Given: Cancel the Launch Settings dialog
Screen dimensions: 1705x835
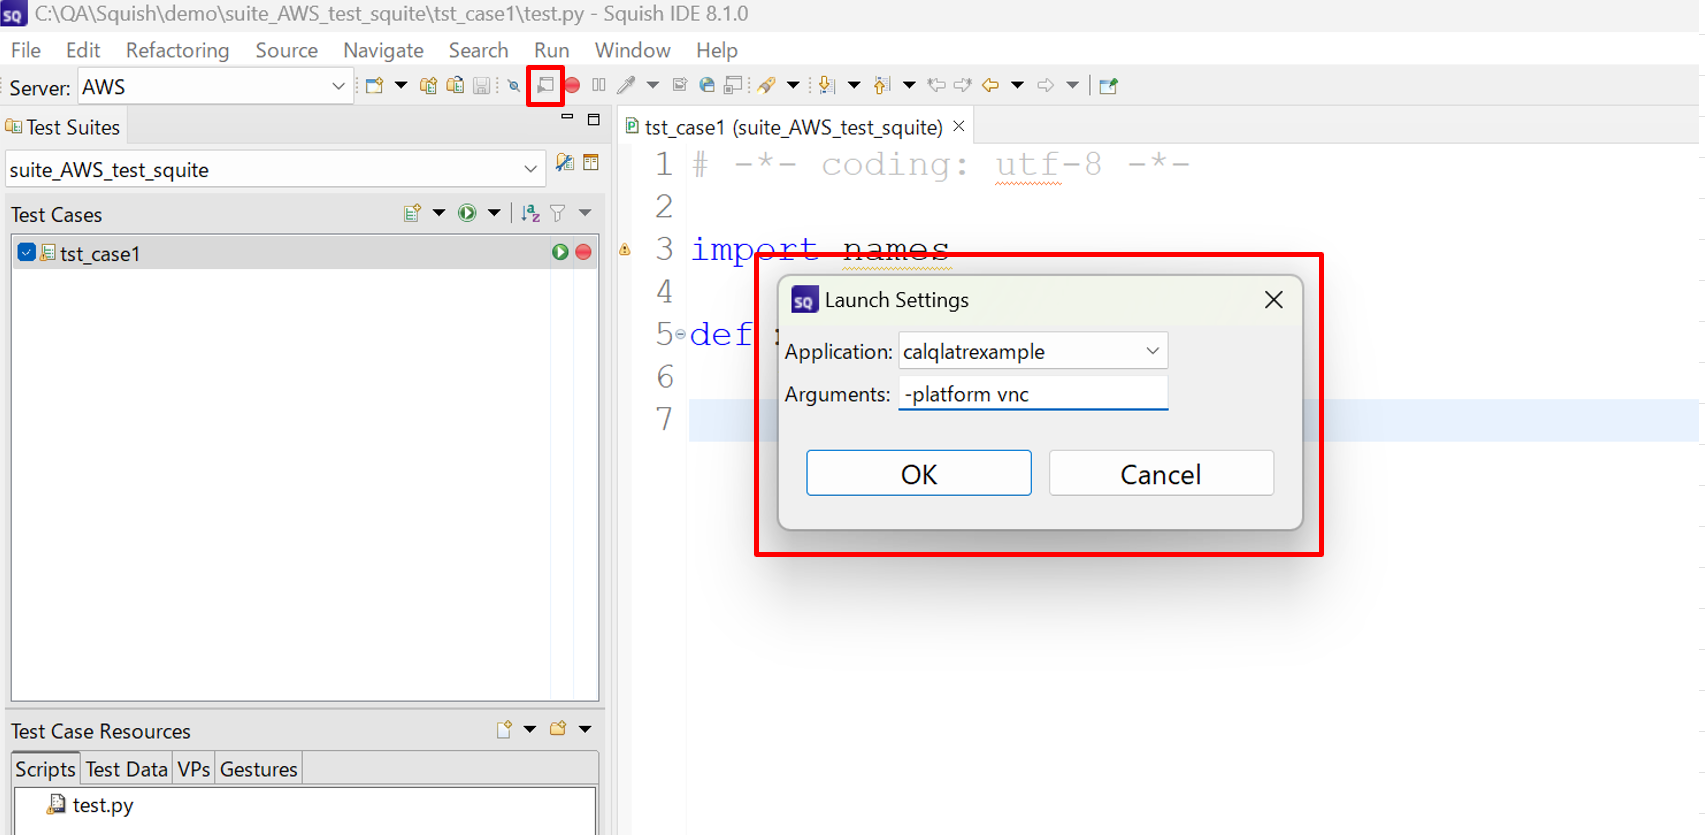Looking at the screenshot, I should (x=1160, y=474).
